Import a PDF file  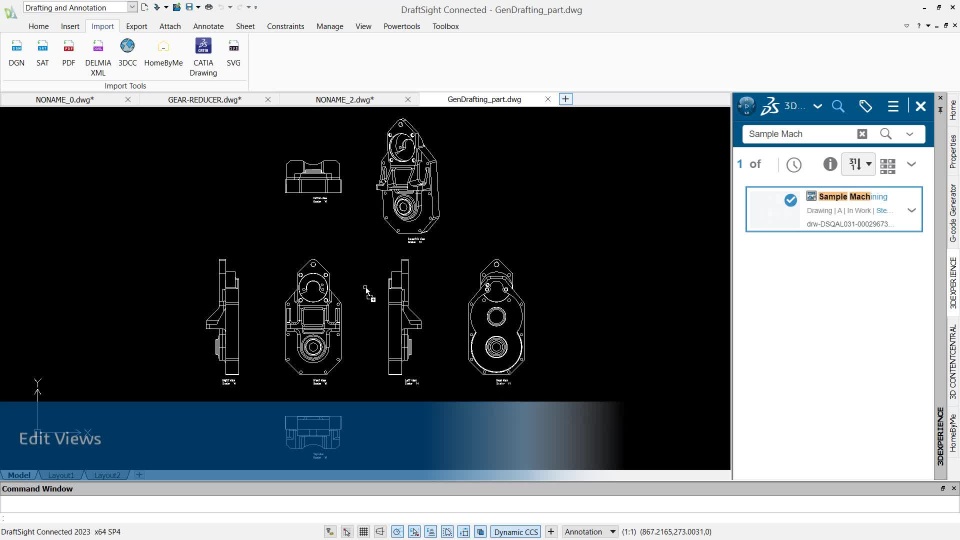69,53
